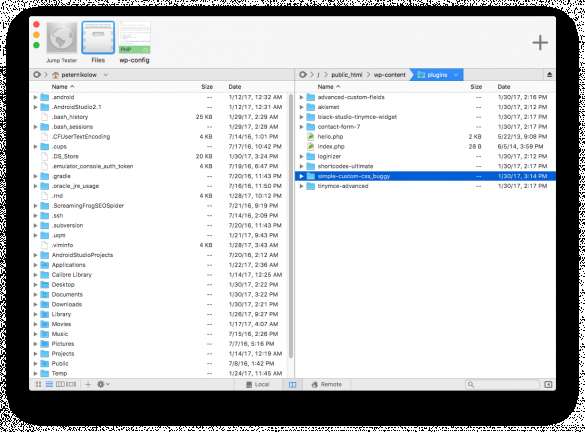The image size is (585, 432).
Task: Open the gear action menu
Action: [x=103, y=384]
